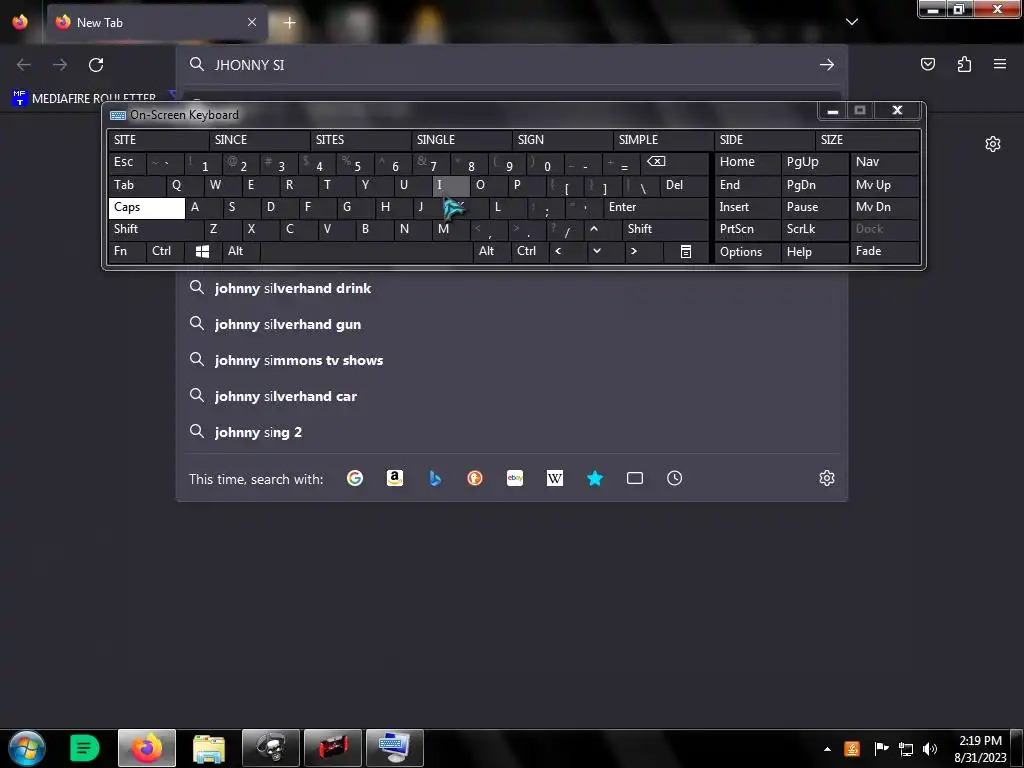Search open tabs icon
This screenshot has width=1024, height=768.
click(635, 478)
